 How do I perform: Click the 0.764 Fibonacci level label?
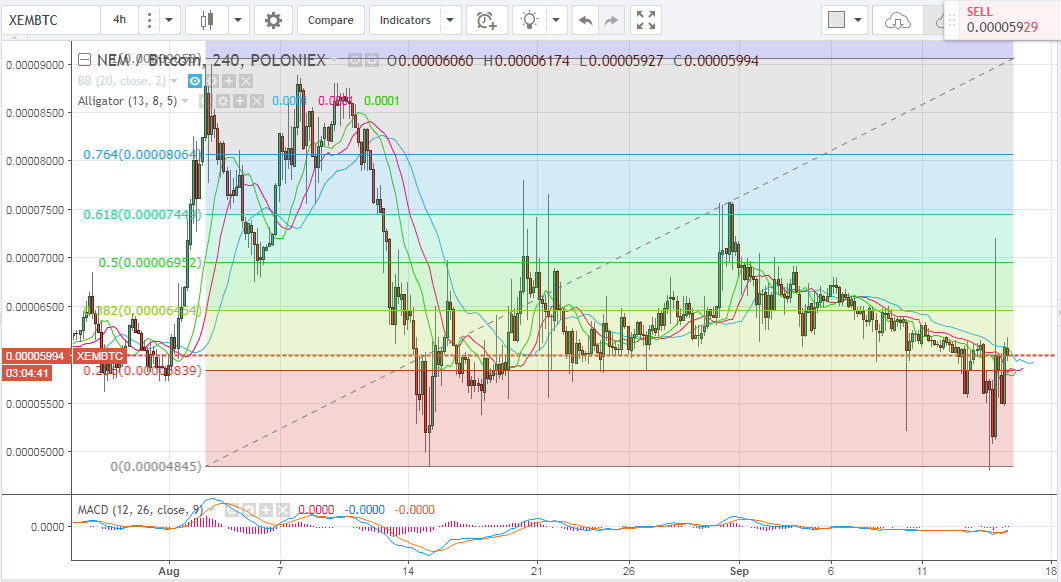[x=142, y=155]
